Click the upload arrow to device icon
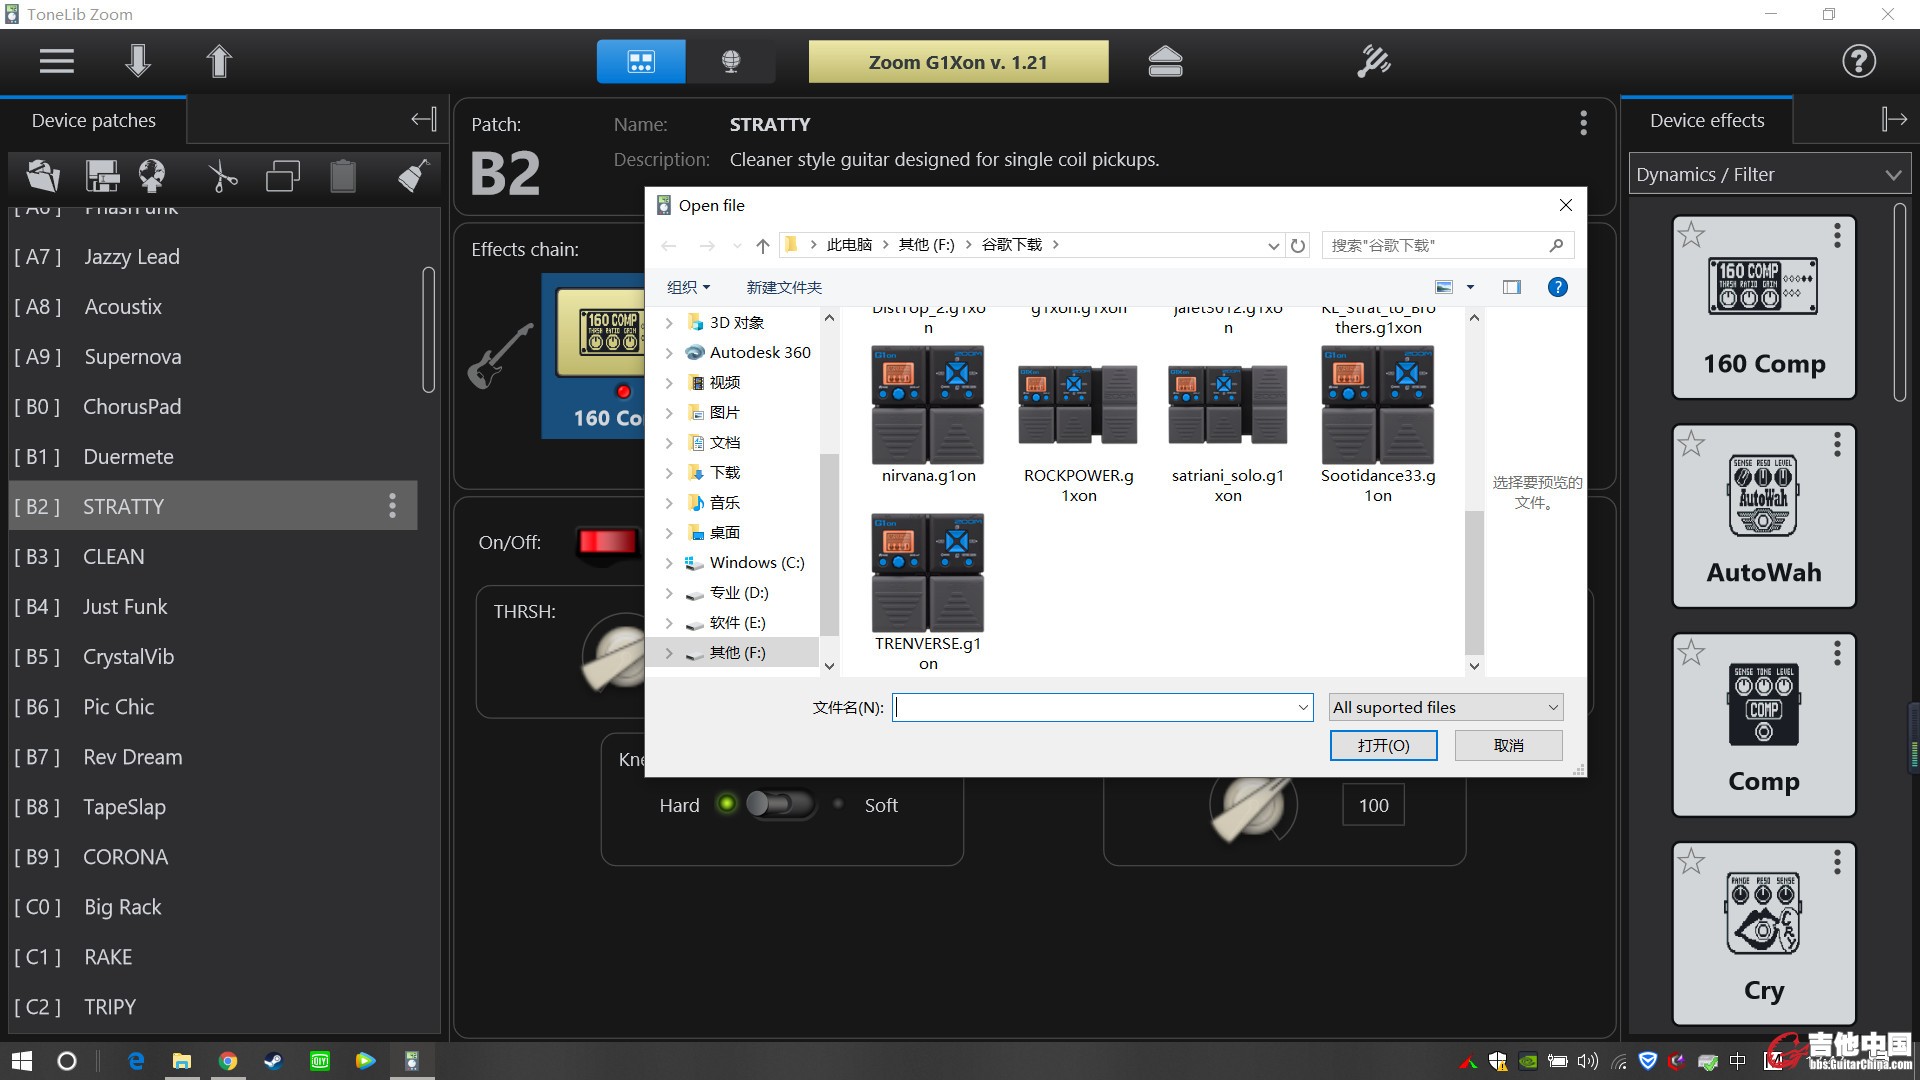1920x1080 pixels. tap(219, 61)
